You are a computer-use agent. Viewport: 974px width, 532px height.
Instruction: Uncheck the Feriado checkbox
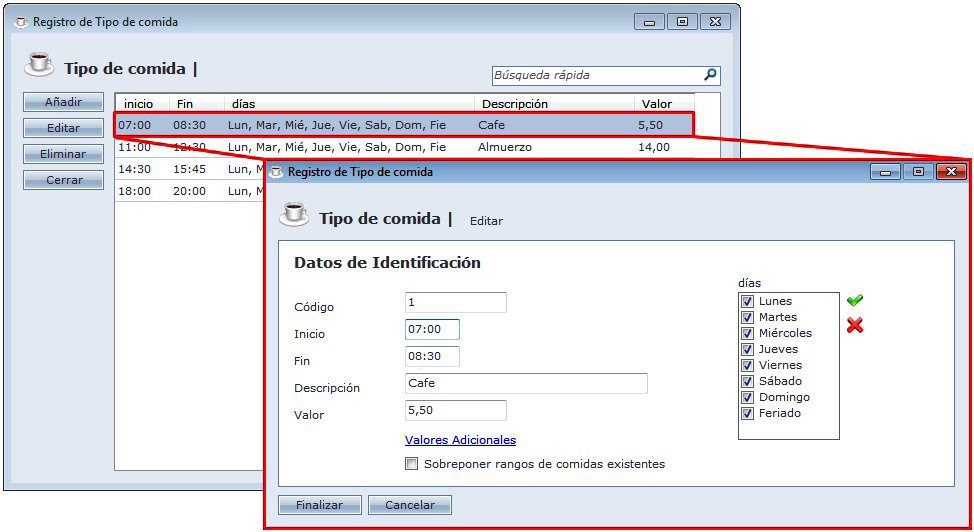[747, 413]
